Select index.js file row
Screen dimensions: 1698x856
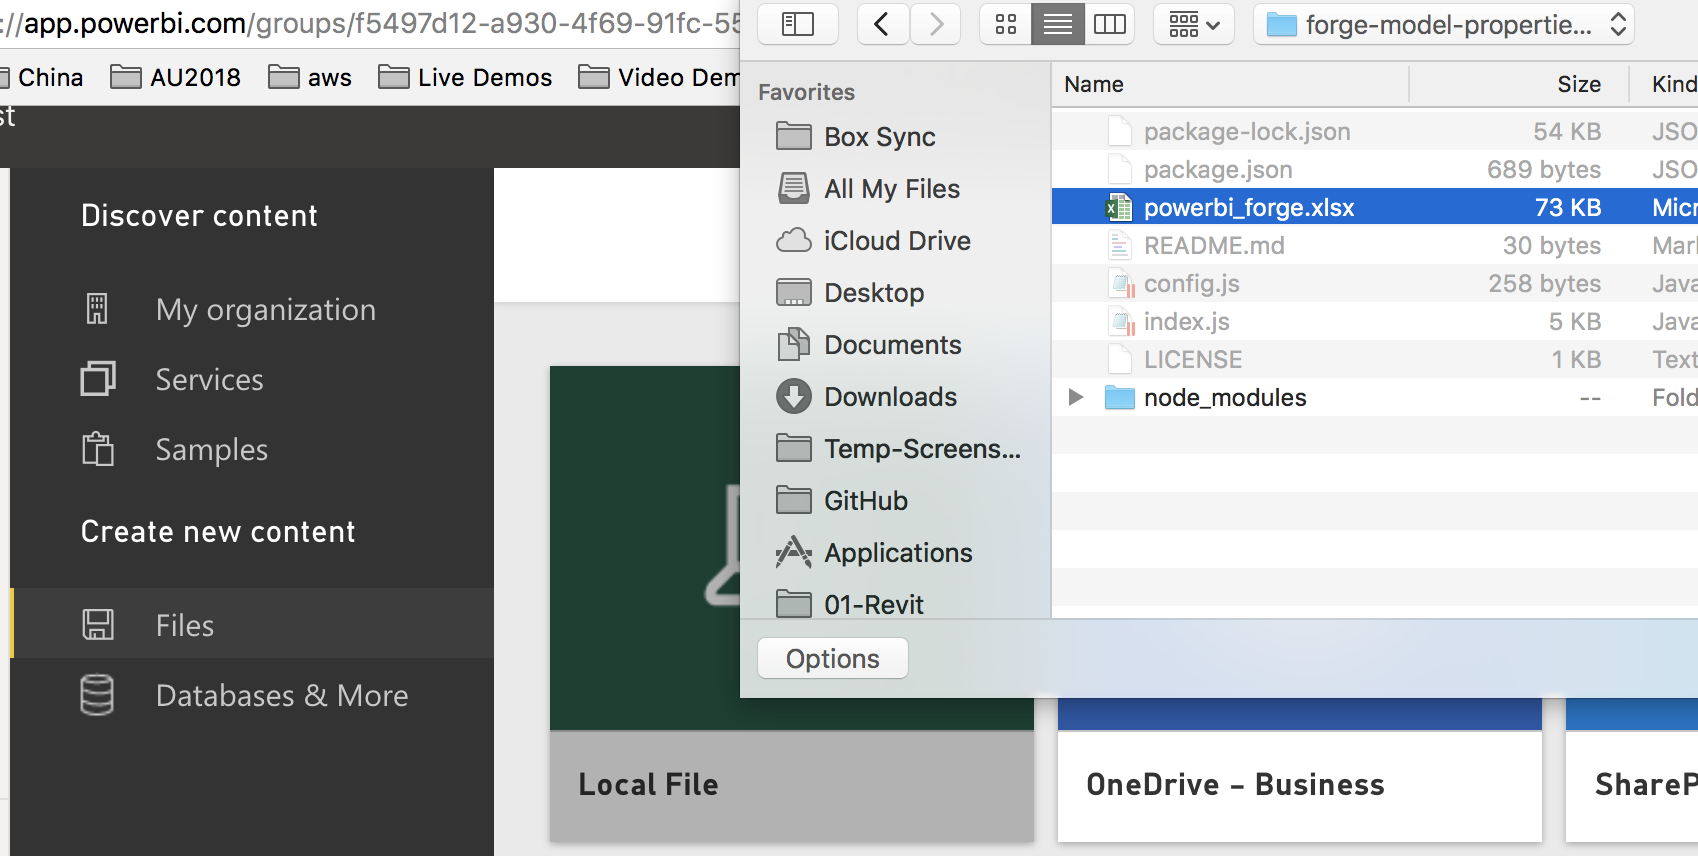coord(1375,321)
